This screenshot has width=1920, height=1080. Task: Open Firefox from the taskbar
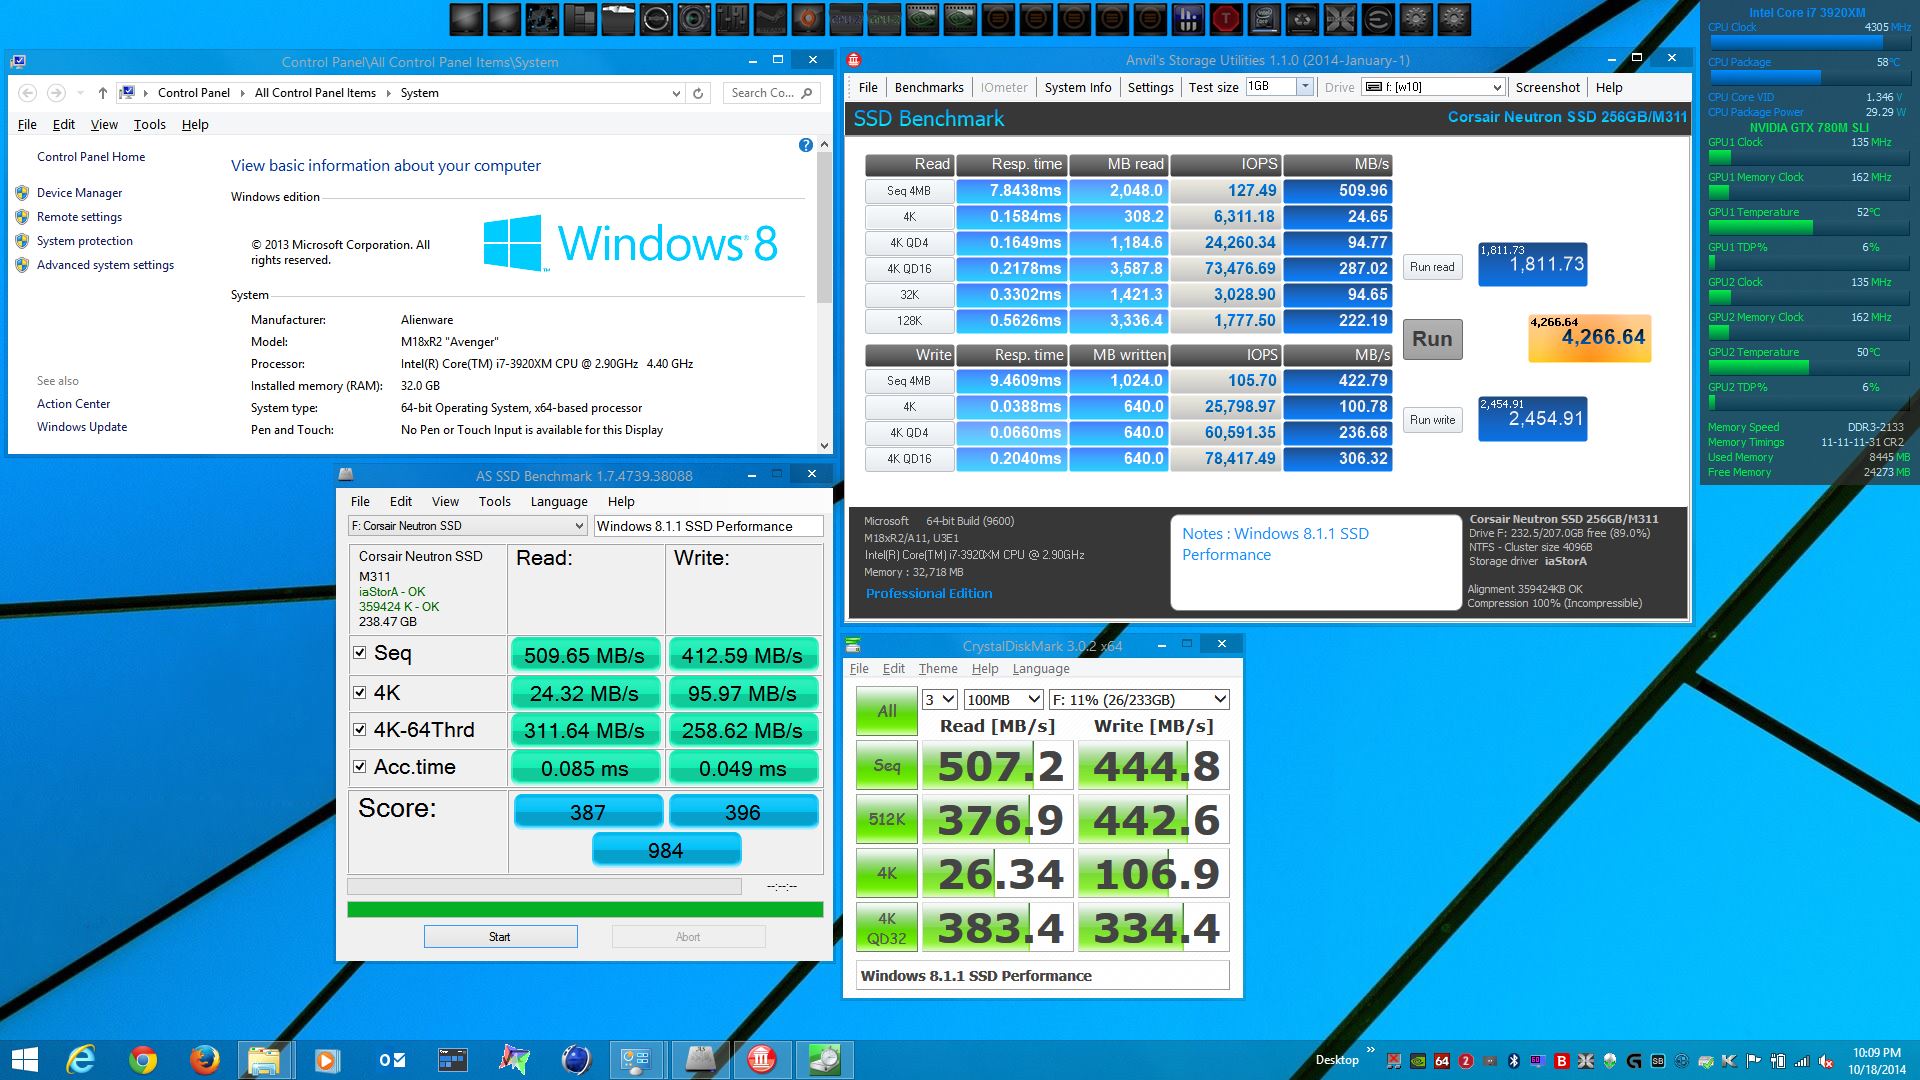(204, 1059)
